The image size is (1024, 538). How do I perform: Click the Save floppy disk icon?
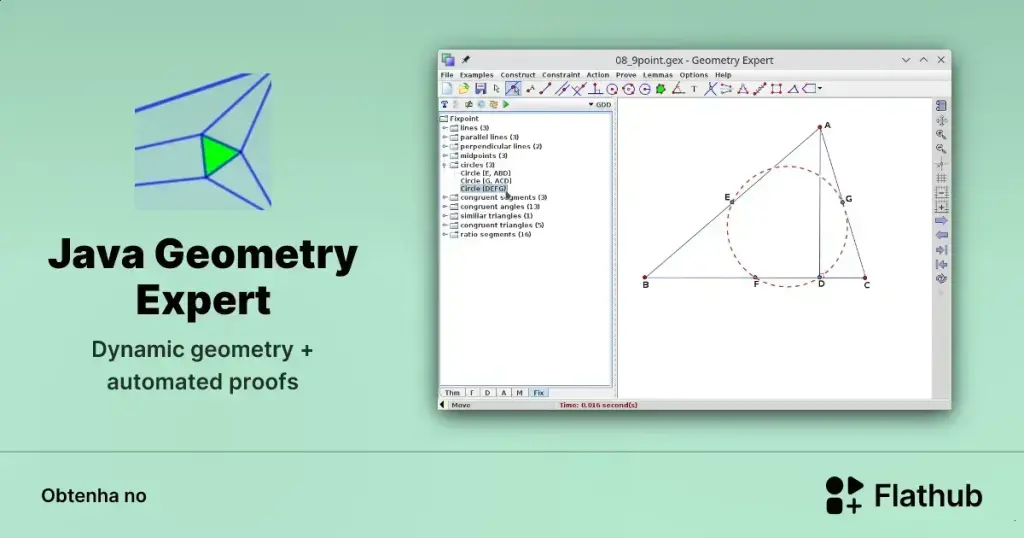[x=480, y=89]
